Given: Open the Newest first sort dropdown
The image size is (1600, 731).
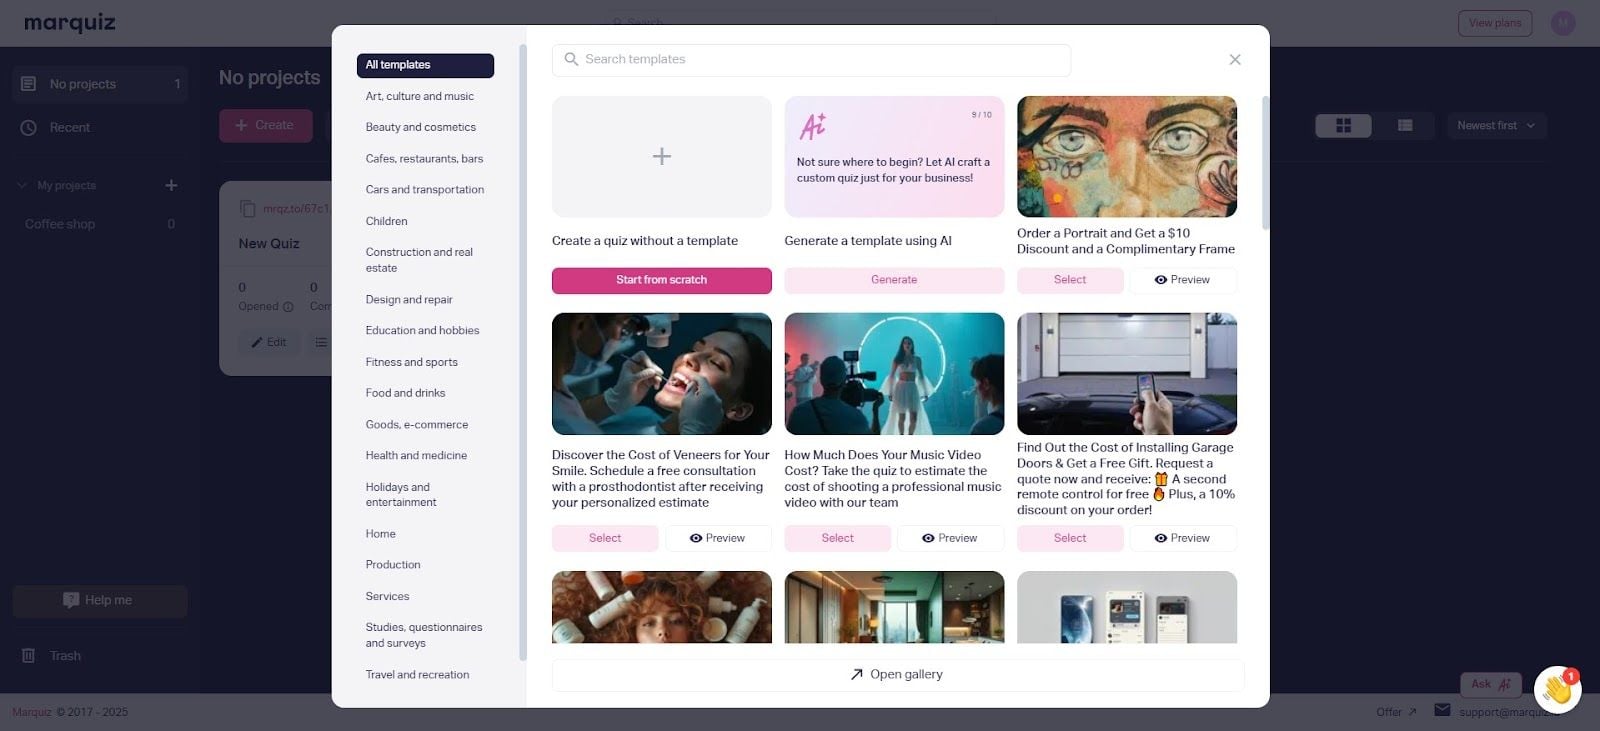Looking at the screenshot, I should tap(1496, 126).
